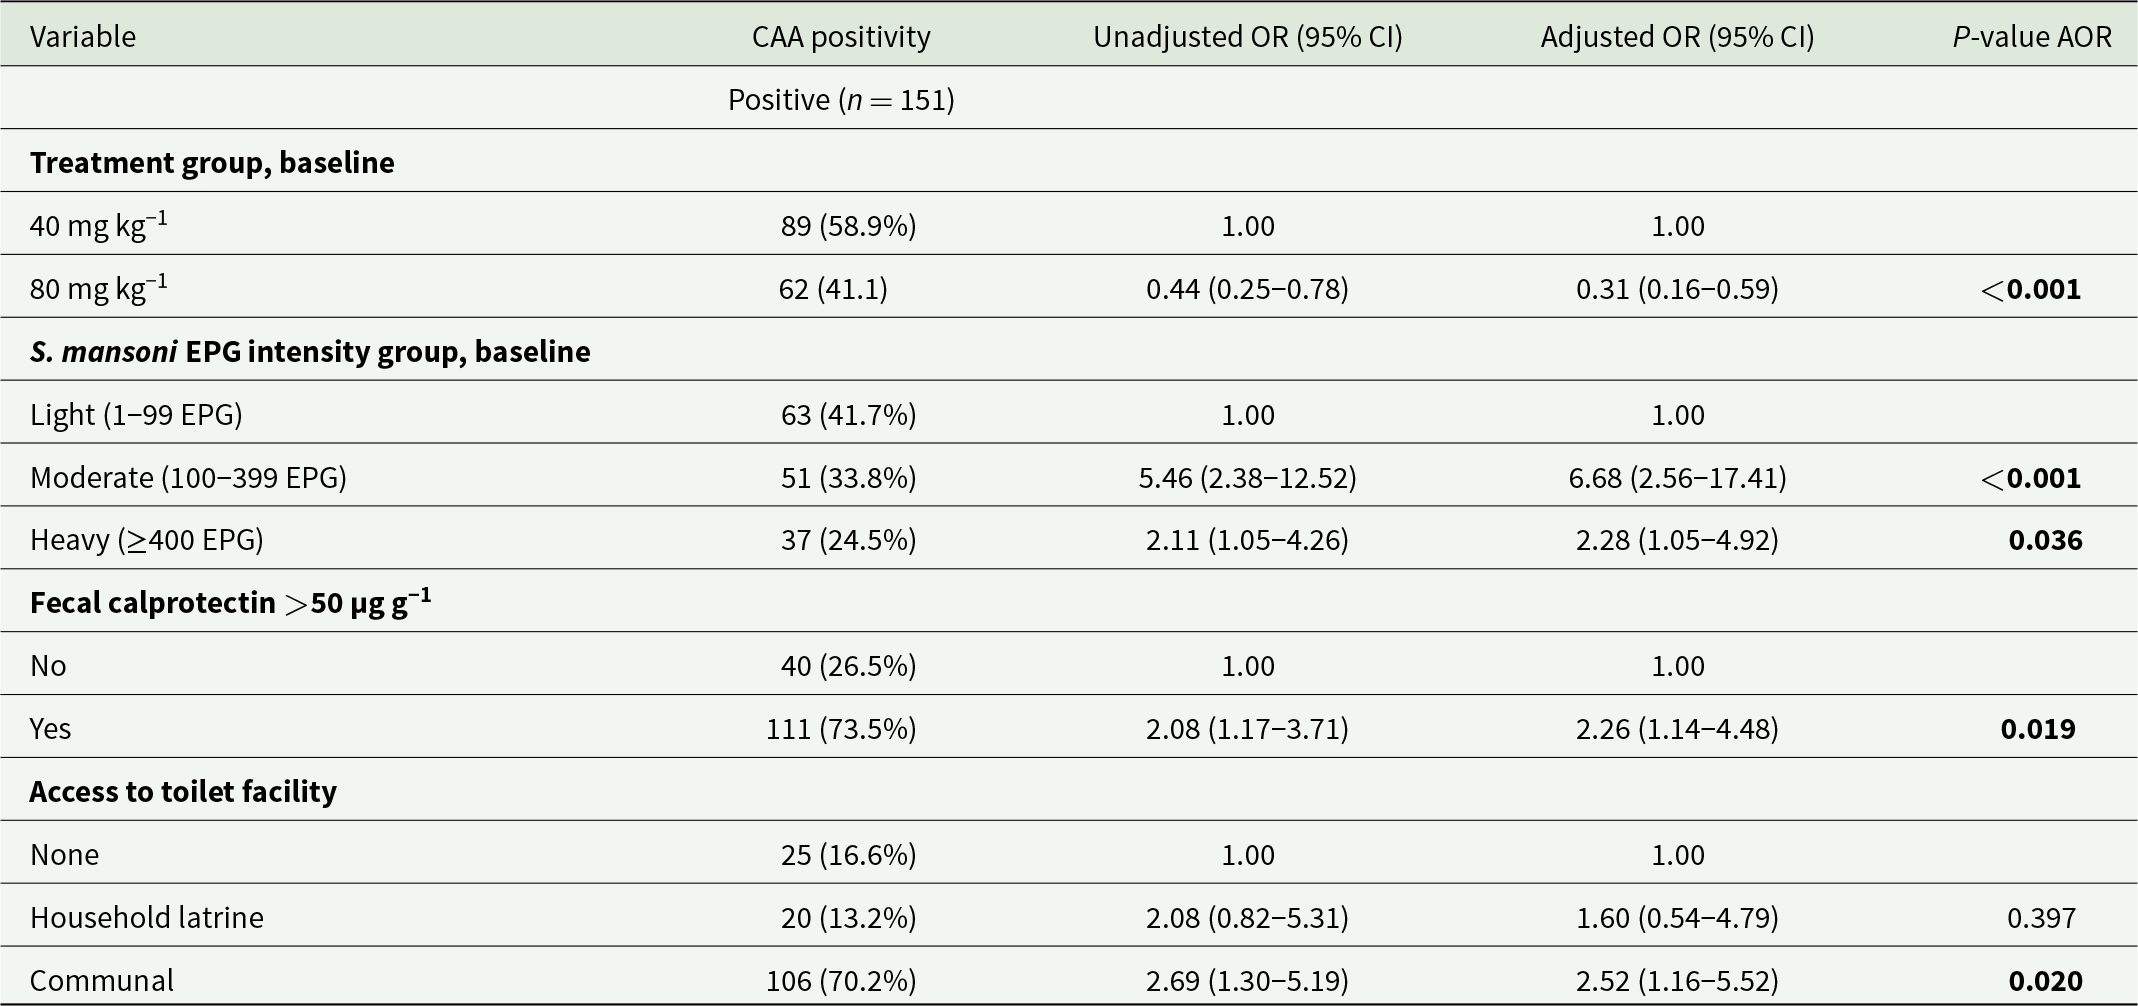2138x1006 pixels.
Task: Click the S. mansoni EPG intensity group heading
Action: (x=310, y=351)
